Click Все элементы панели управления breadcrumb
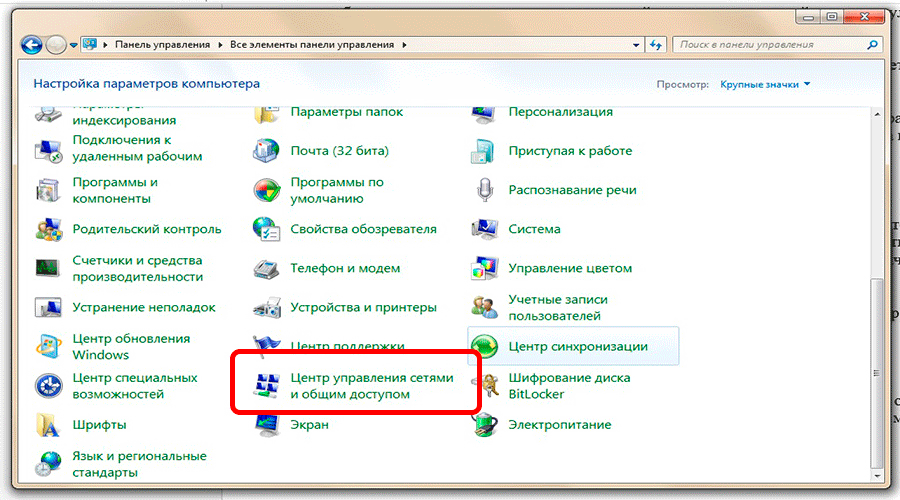This screenshot has width=900, height=500. (x=312, y=45)
